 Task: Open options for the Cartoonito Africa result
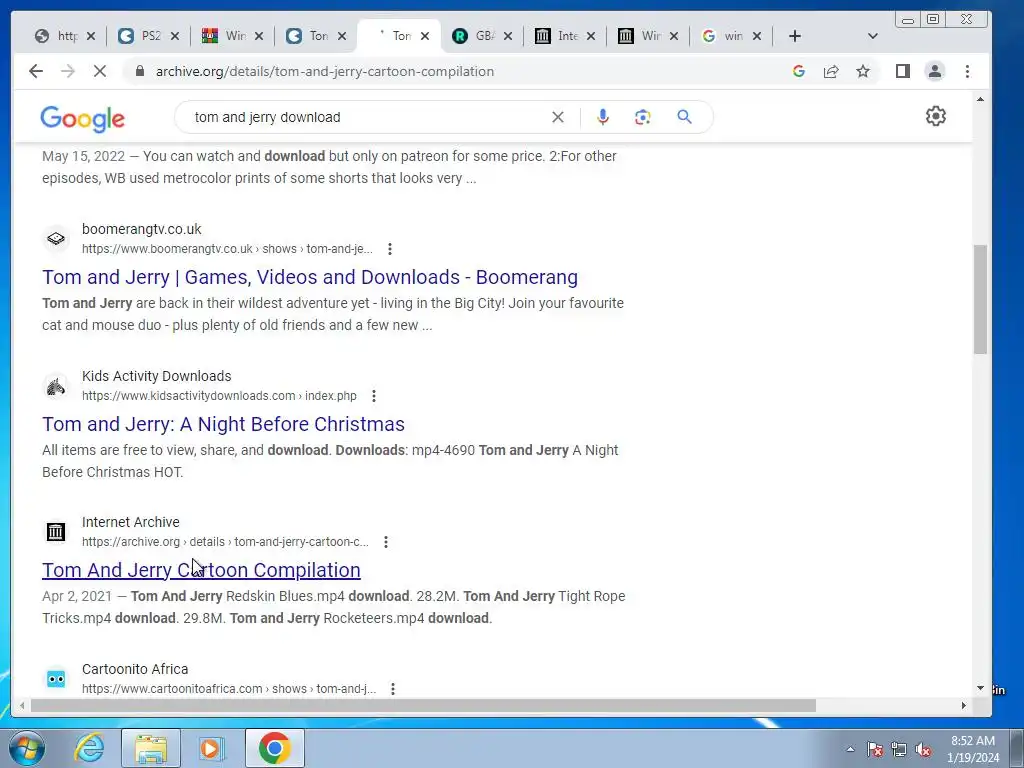[x=392, y=688]
